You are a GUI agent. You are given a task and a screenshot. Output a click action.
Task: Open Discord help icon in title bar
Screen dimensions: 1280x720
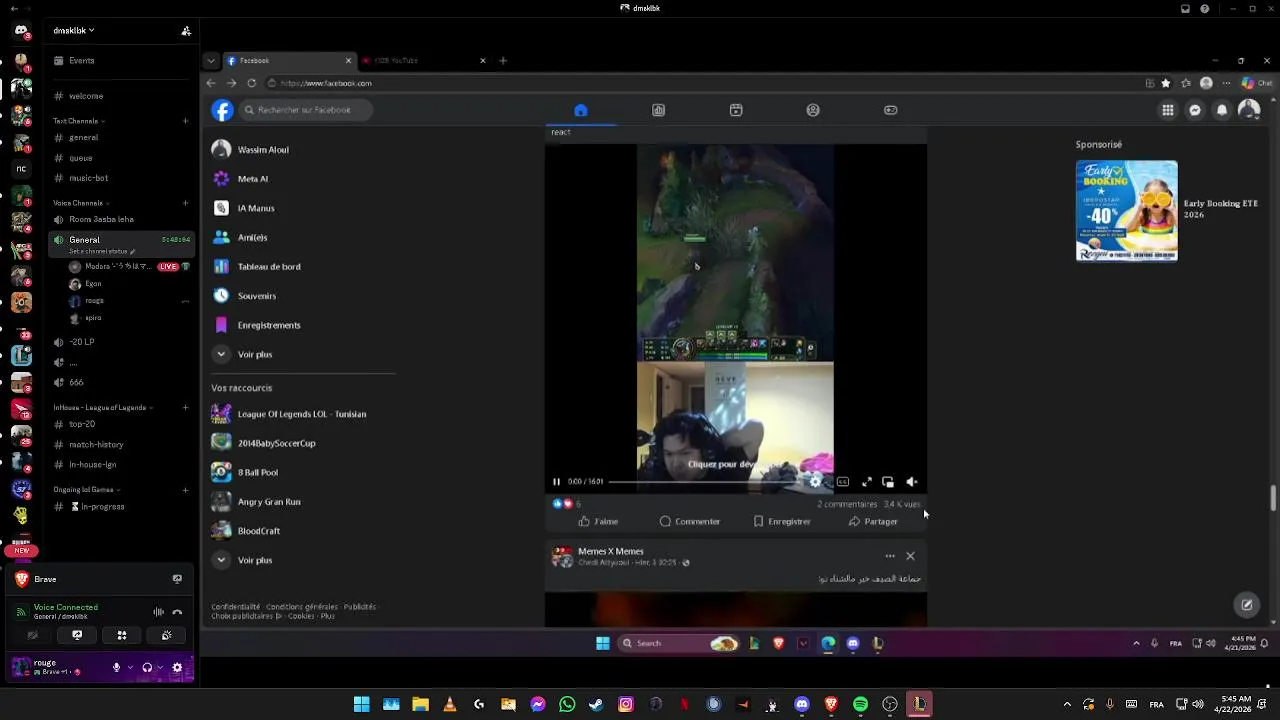coord(1205,8)
